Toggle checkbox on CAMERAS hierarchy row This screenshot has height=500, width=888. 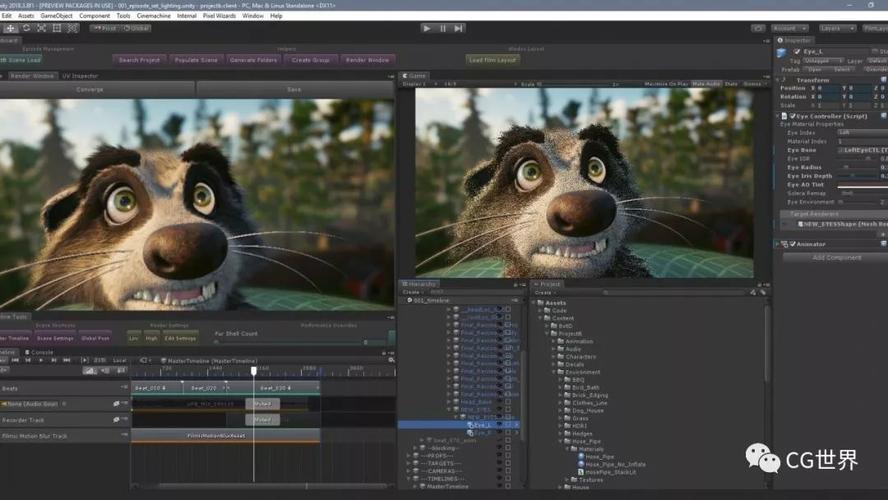[508, 471]
